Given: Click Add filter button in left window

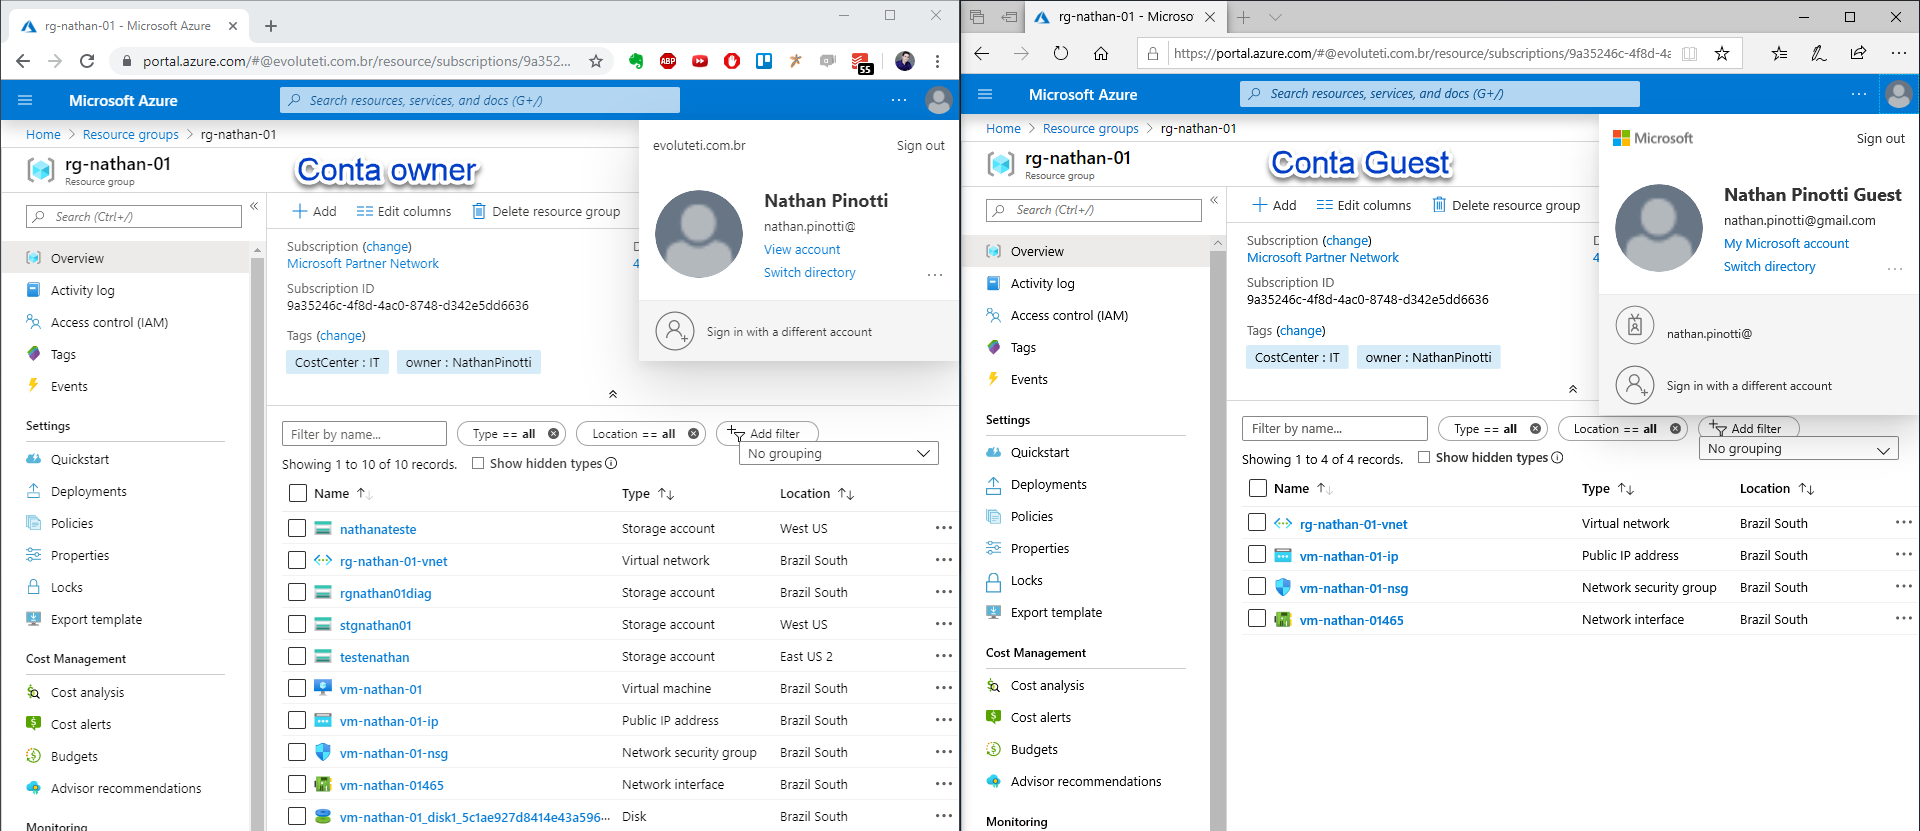Looking at the screenshot, I should [x=767, y=433].
